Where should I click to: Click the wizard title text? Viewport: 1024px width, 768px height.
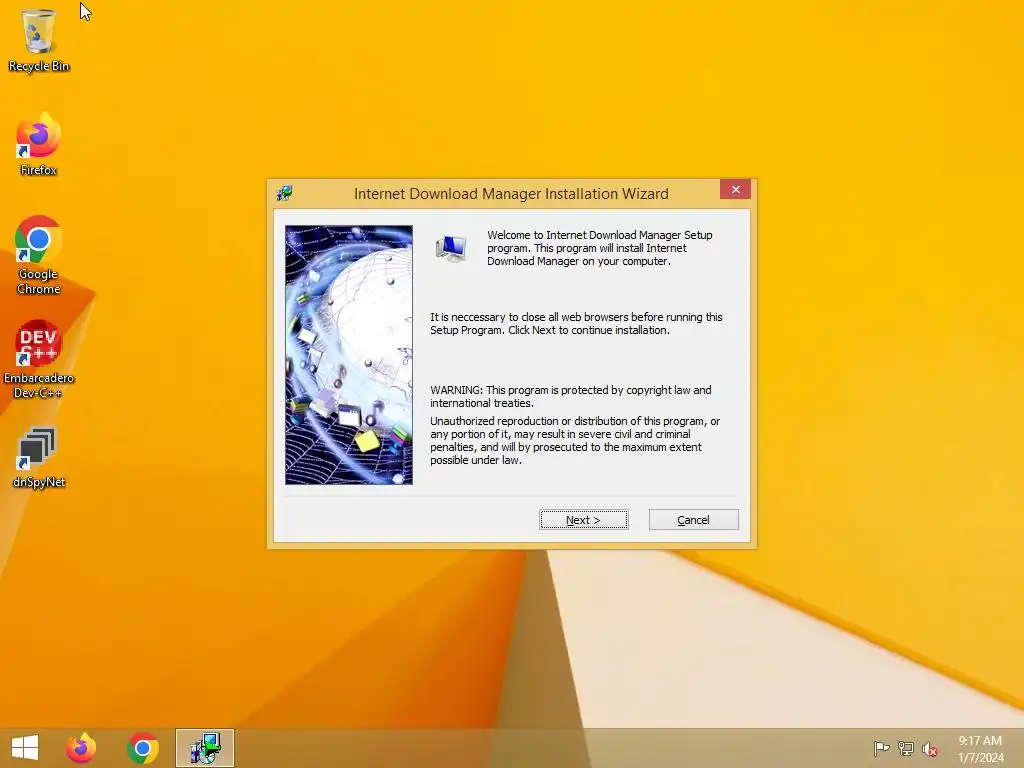click(x=511, y=194)
